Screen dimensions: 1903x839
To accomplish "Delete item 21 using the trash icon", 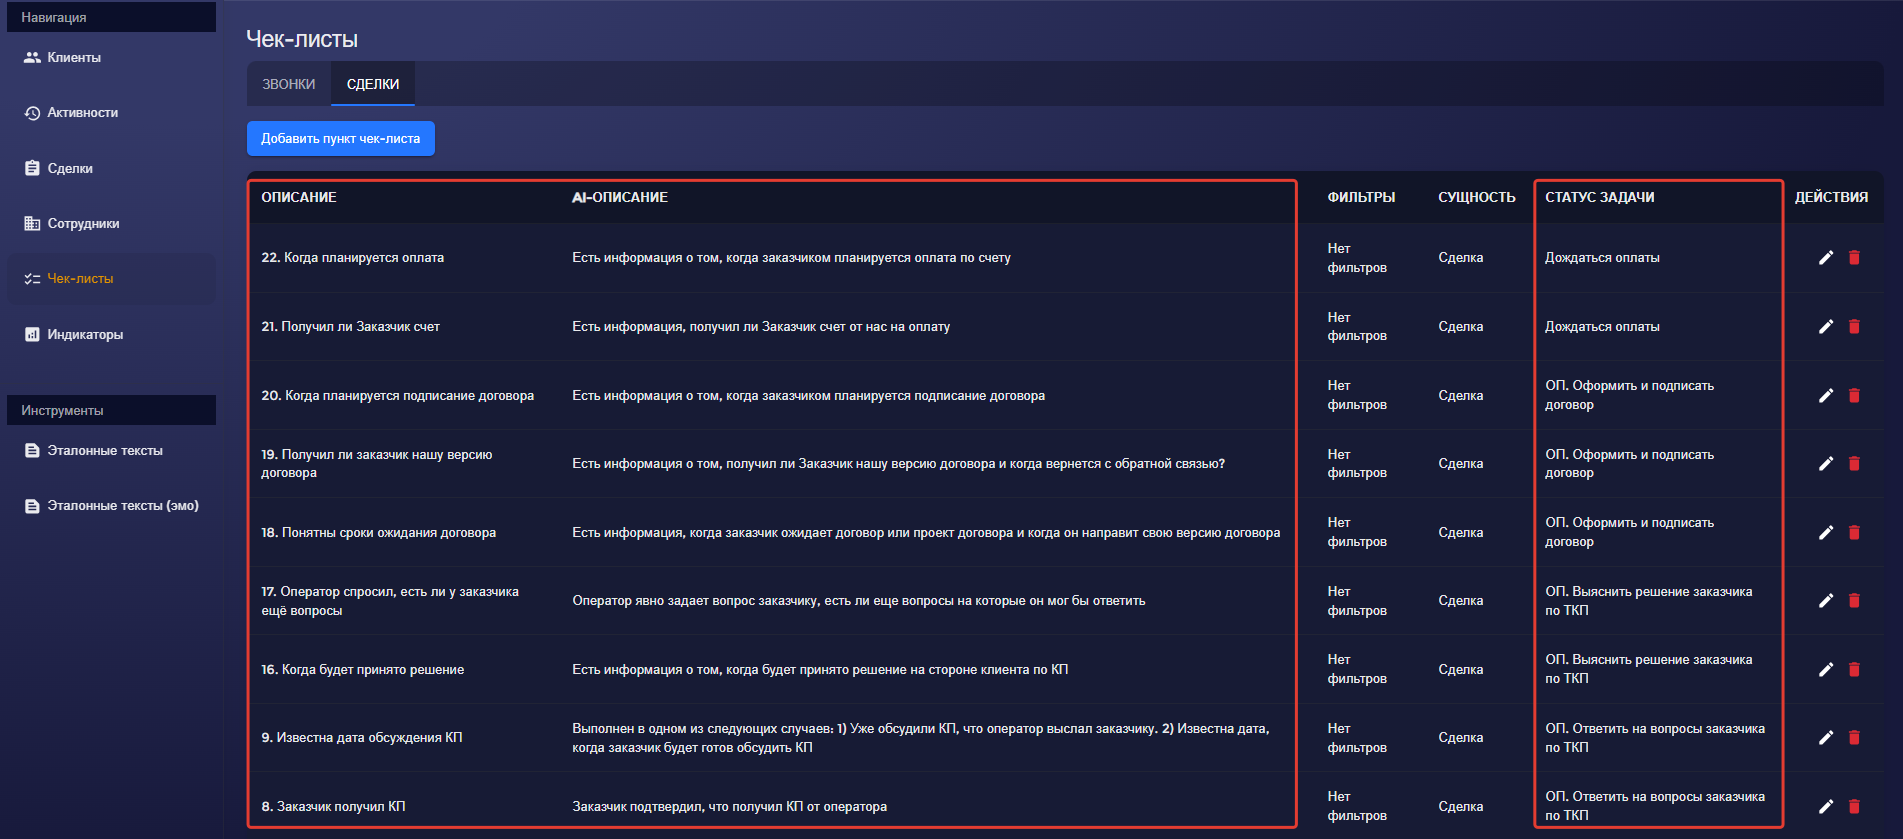I will click(1854, 327).
